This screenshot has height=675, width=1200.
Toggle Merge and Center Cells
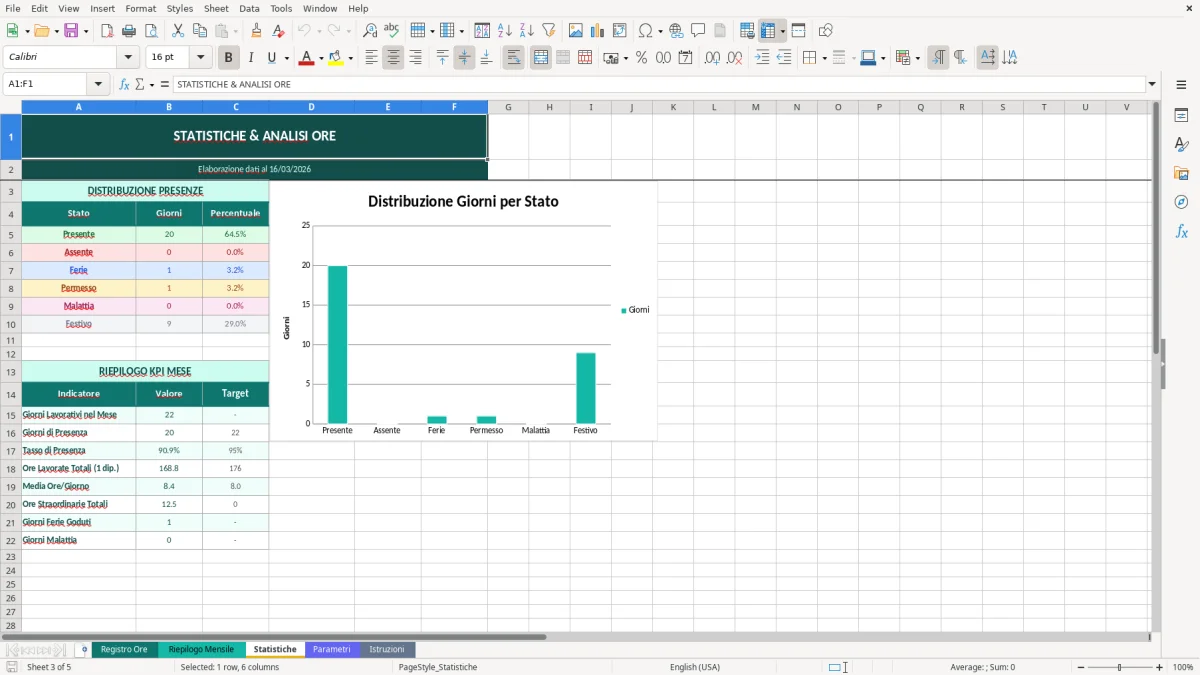tap(541, 58)
